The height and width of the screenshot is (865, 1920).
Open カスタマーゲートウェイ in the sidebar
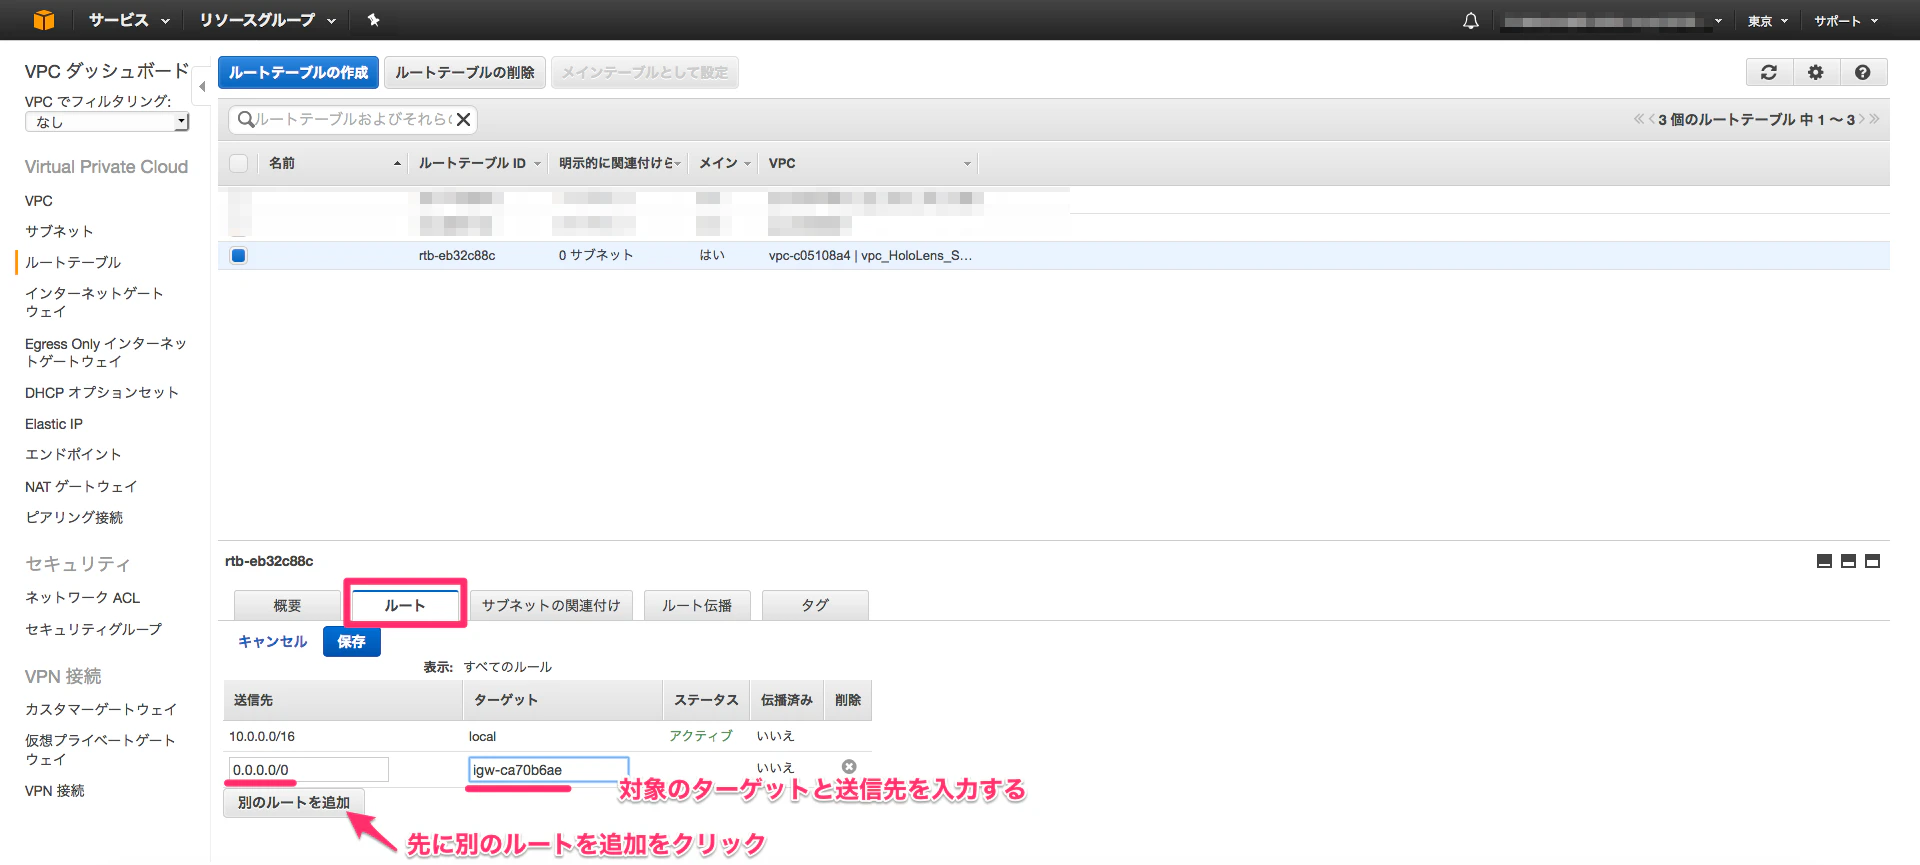point(101,709)
